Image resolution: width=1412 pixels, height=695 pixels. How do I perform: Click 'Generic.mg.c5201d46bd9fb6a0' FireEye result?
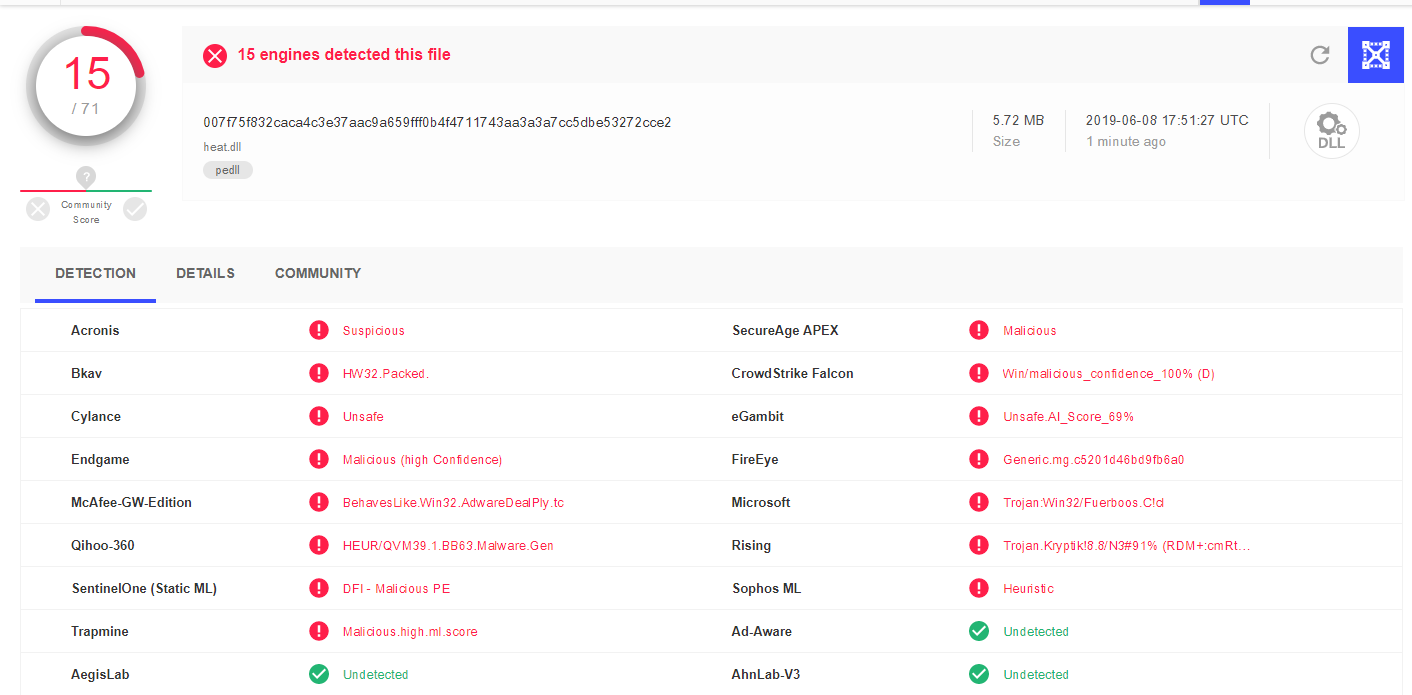click(x=1094, y=460)
